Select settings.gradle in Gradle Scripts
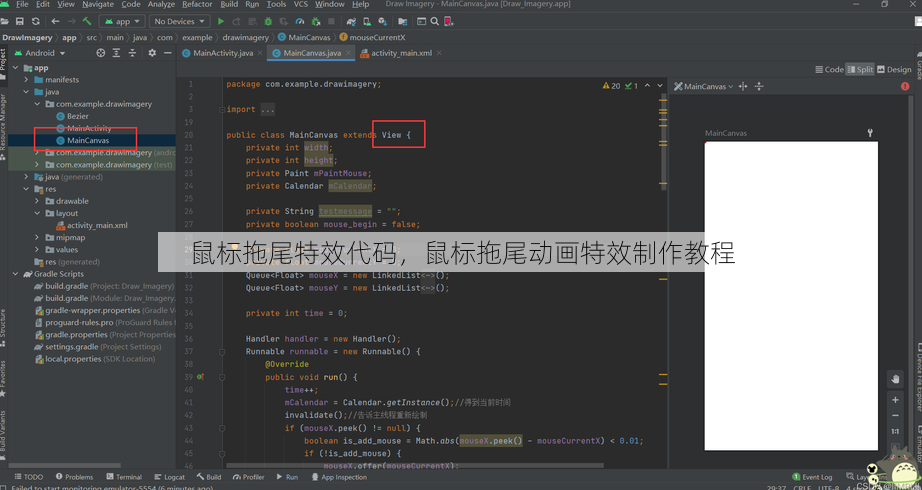Viewport: 922px width, 490px height. pos(98,347)
